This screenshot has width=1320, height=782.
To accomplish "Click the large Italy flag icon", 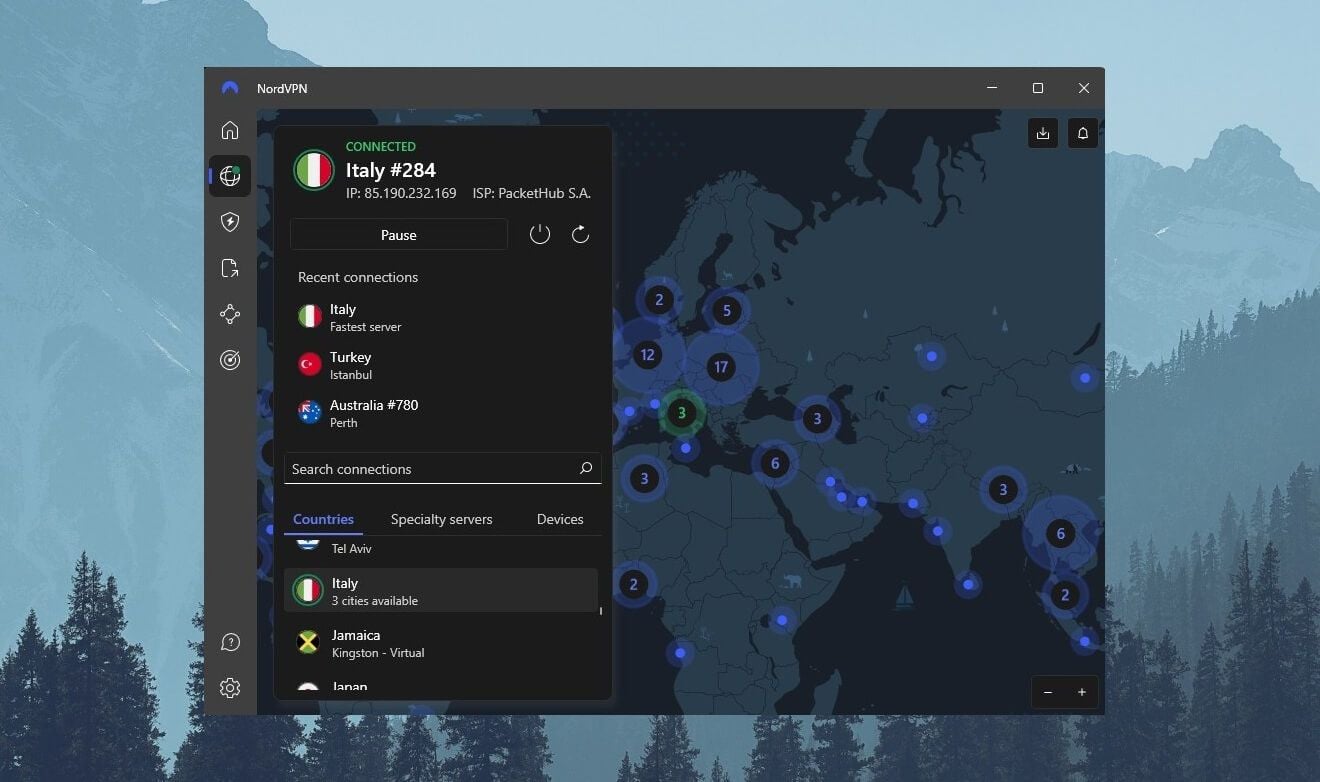I will [314, 170].
